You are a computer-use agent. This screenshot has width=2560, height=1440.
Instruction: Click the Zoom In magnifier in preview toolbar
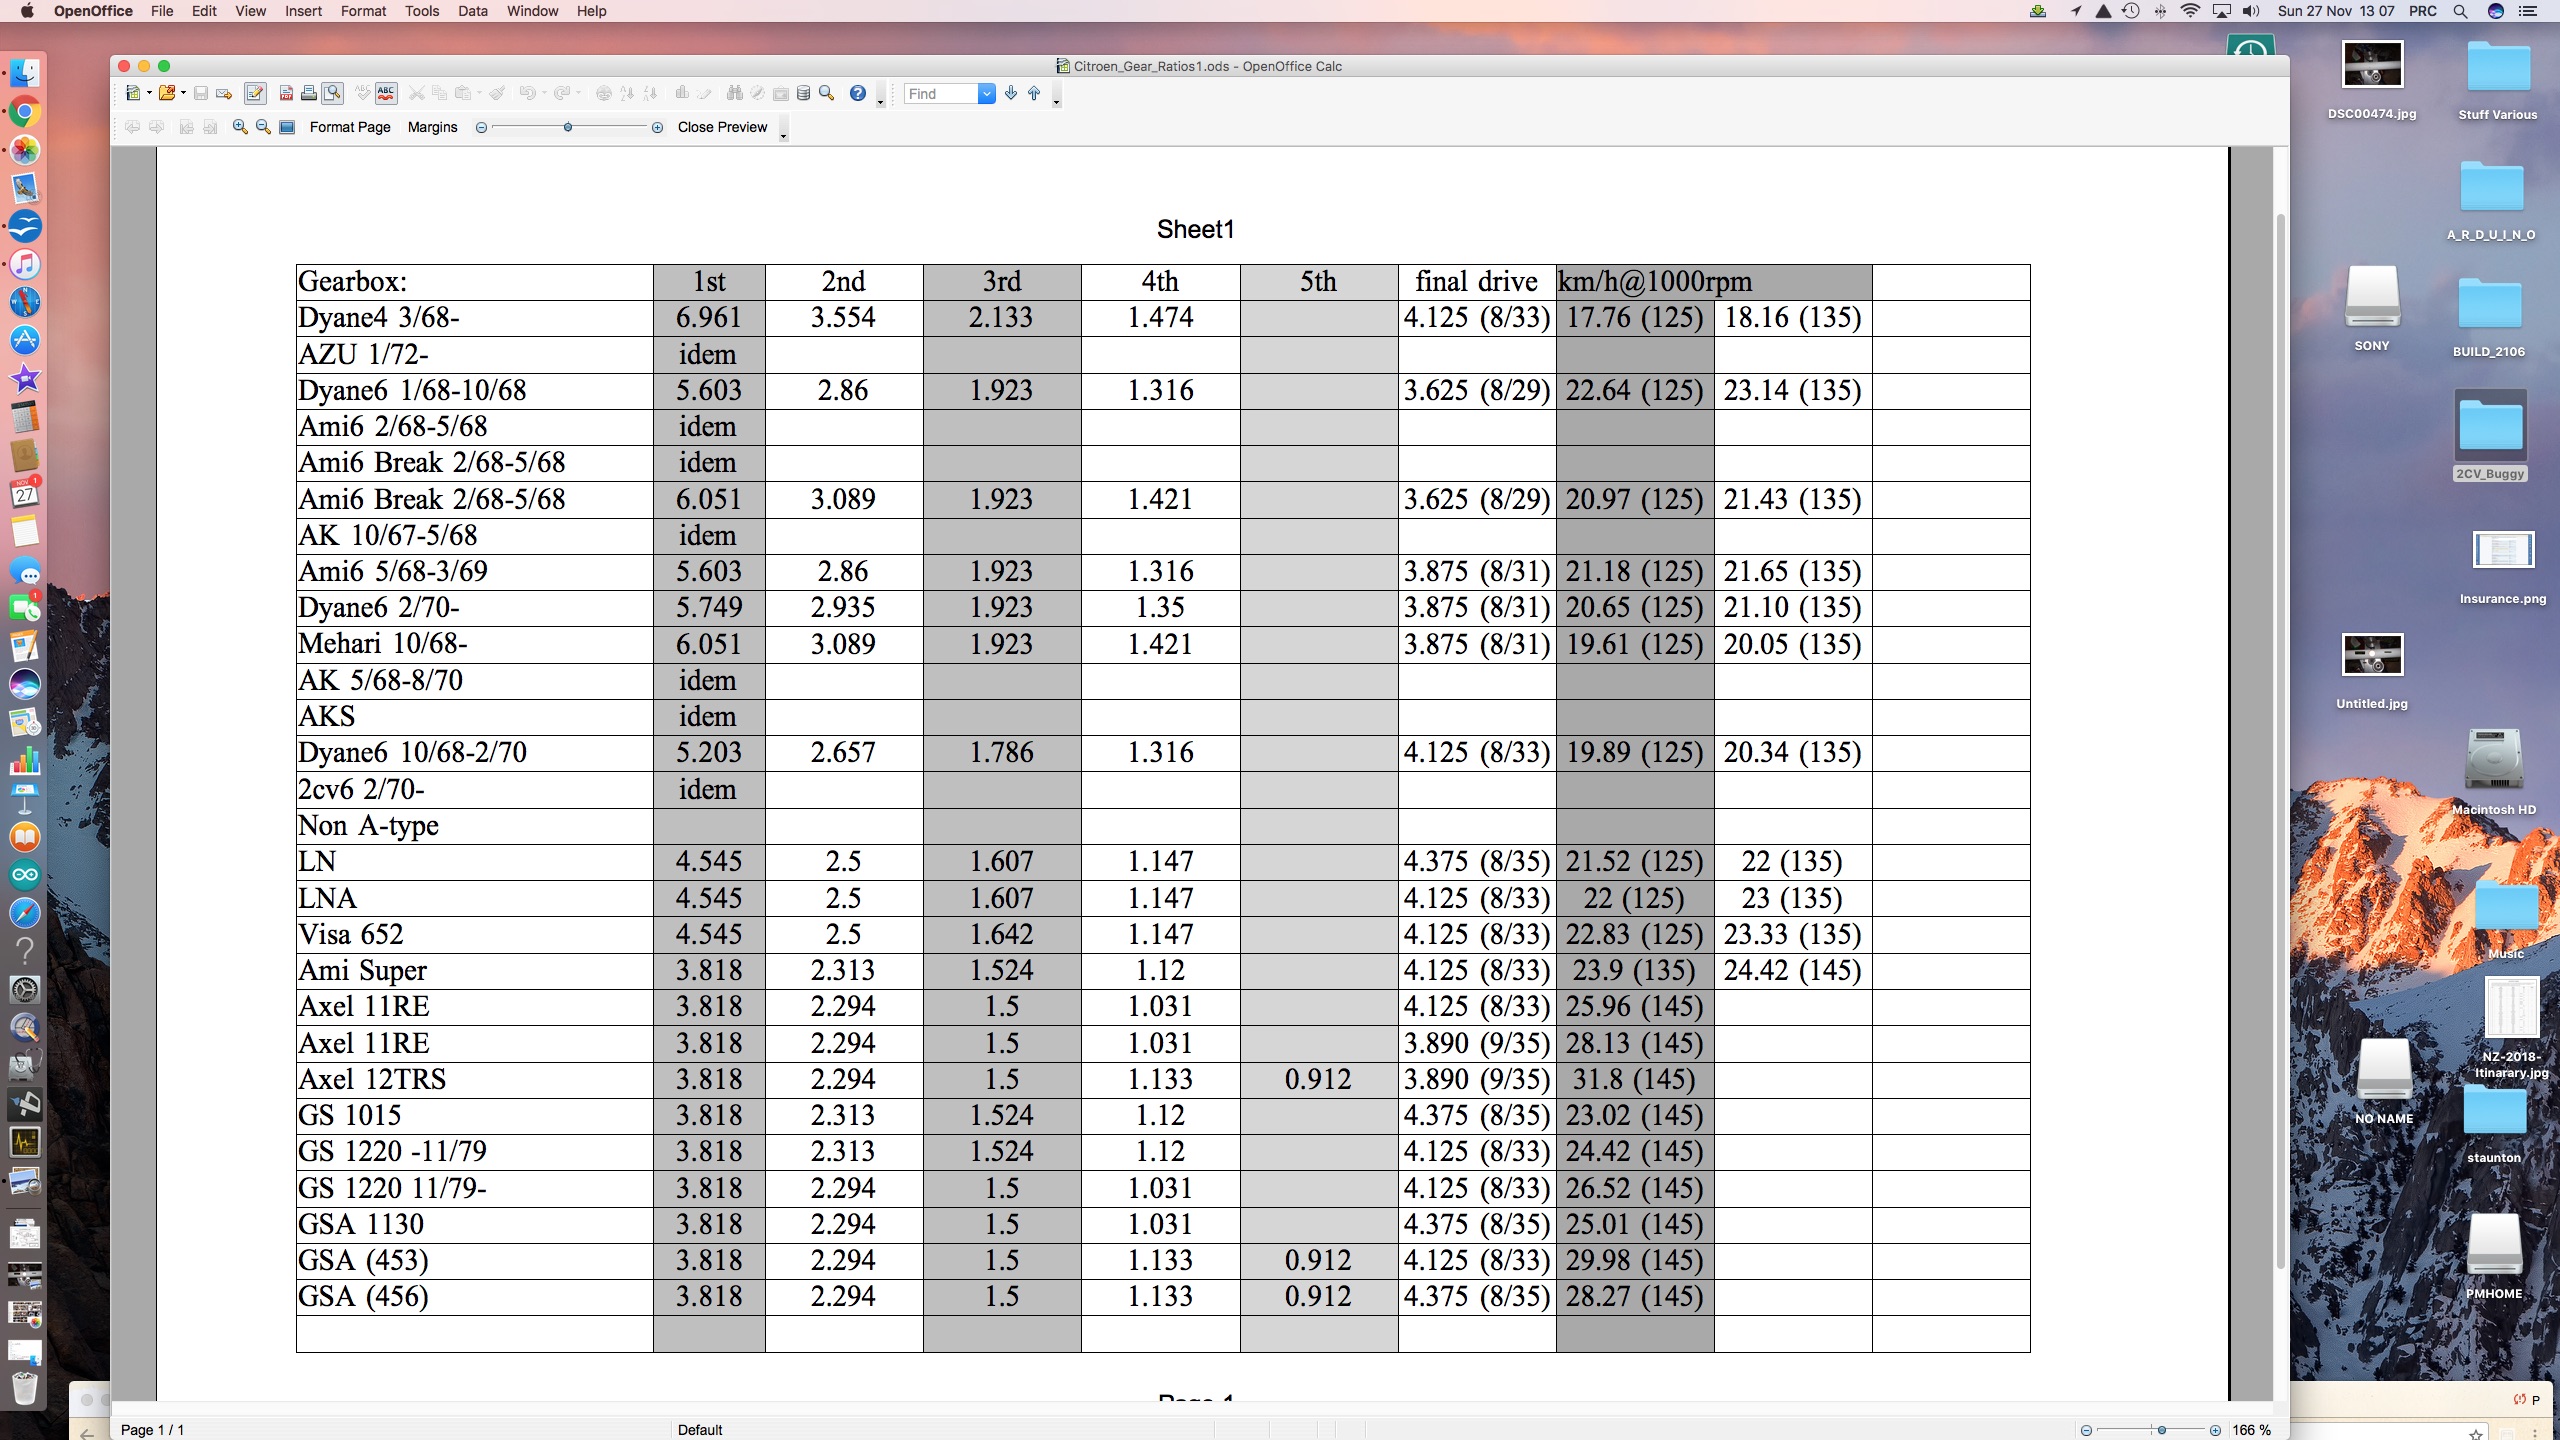240,127
